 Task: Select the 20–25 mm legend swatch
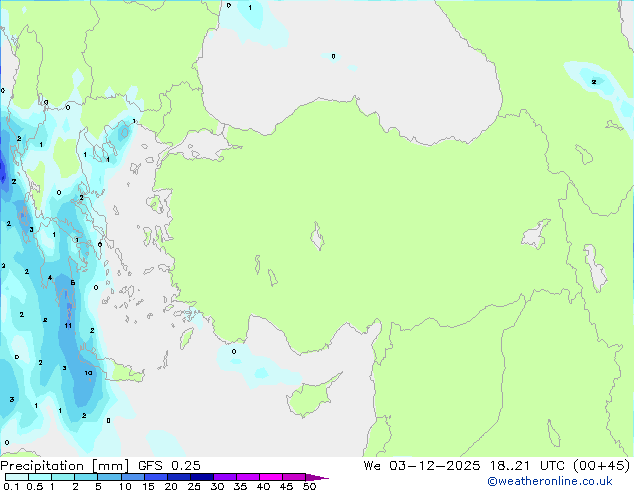coord(179,477)
